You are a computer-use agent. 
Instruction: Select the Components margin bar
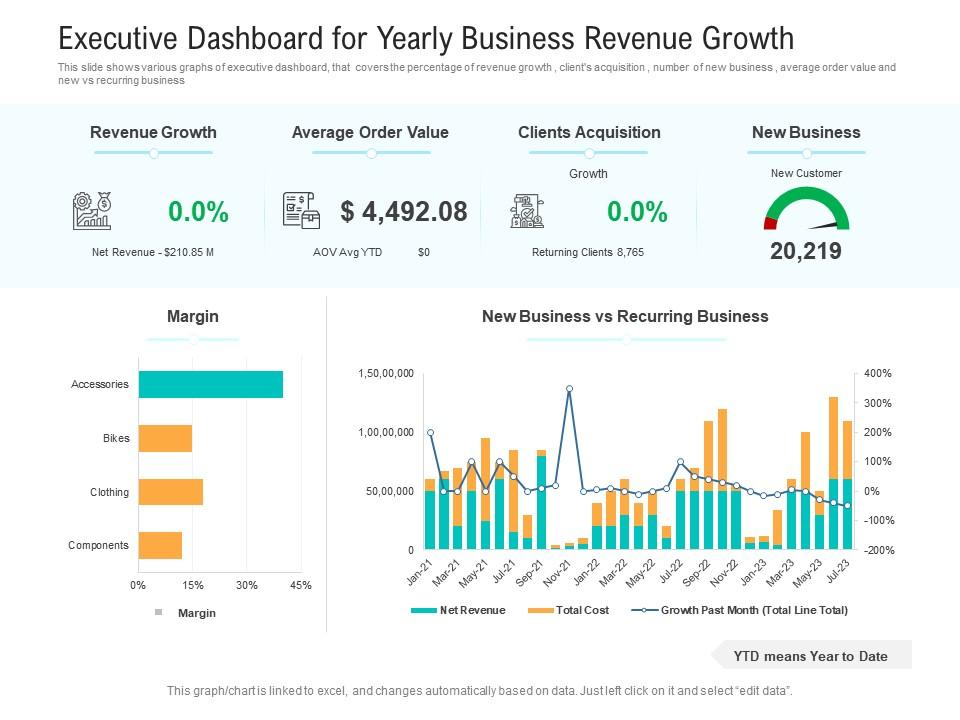click(x=160, y=545)
